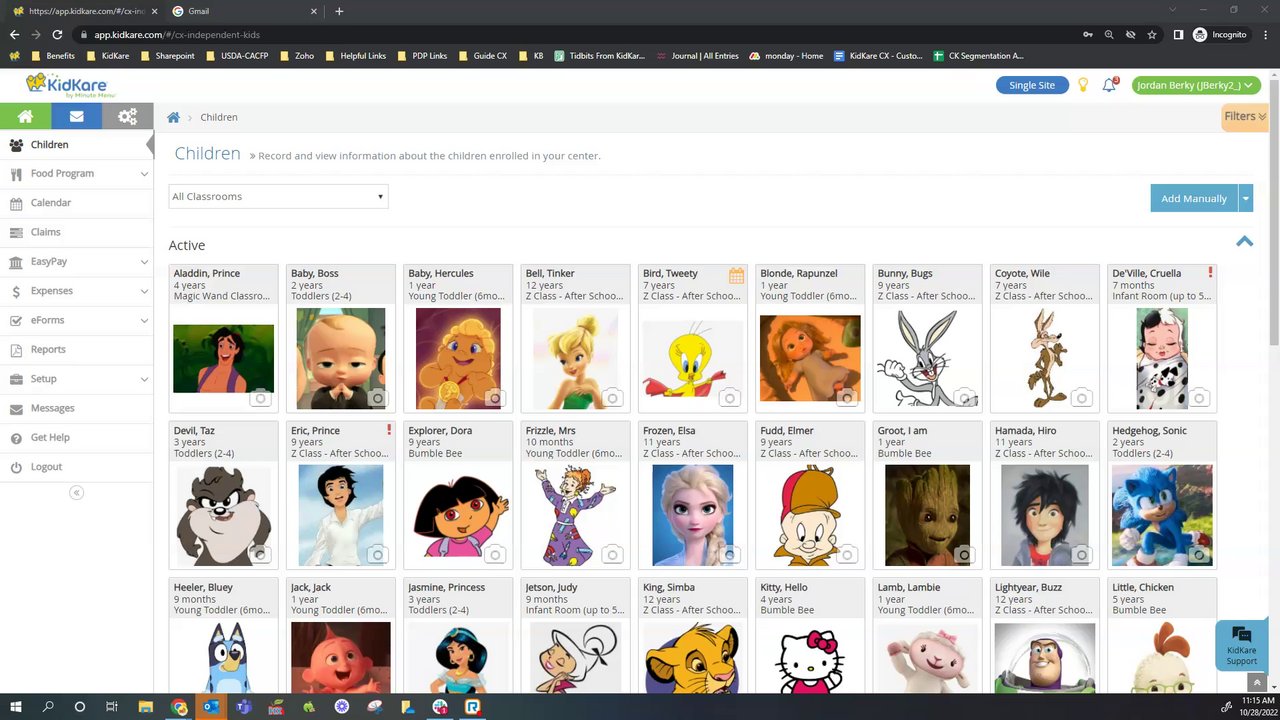The width and height of the screenshot is (1280, 720).
Task: Expand the eForms menu
Action: click(x=76, y=320)
